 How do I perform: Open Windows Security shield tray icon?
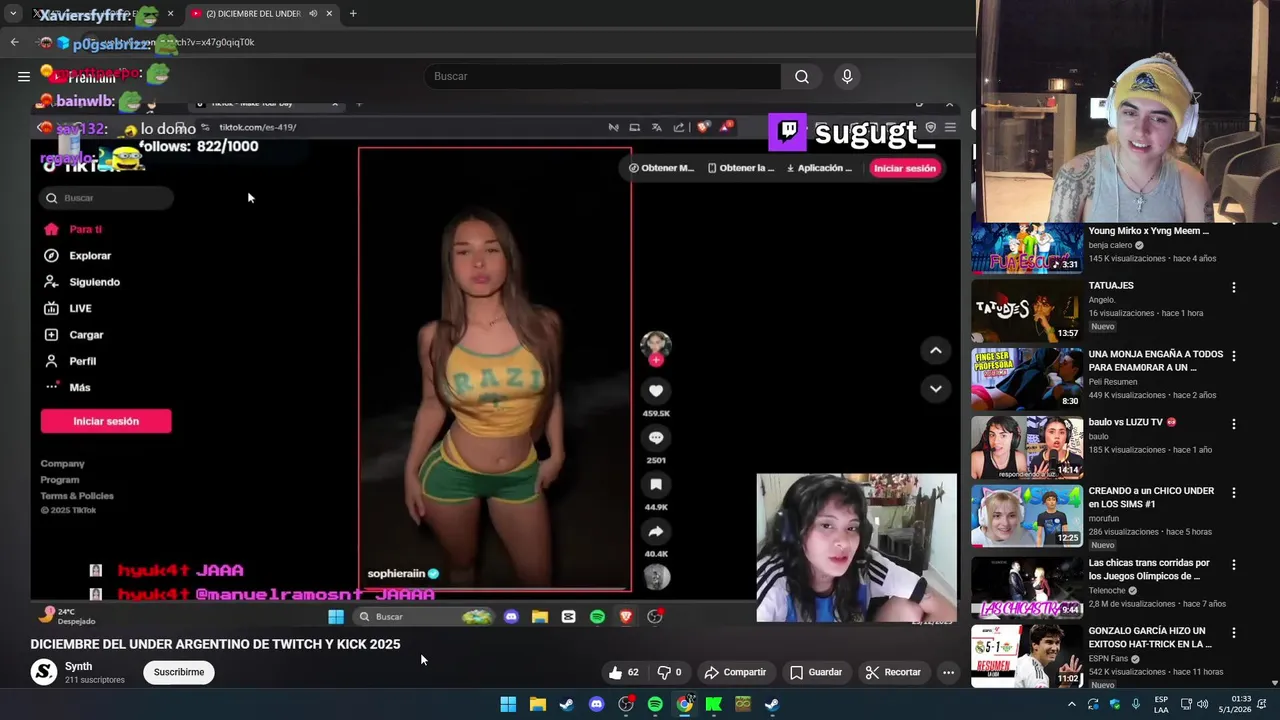point(1115,704)
